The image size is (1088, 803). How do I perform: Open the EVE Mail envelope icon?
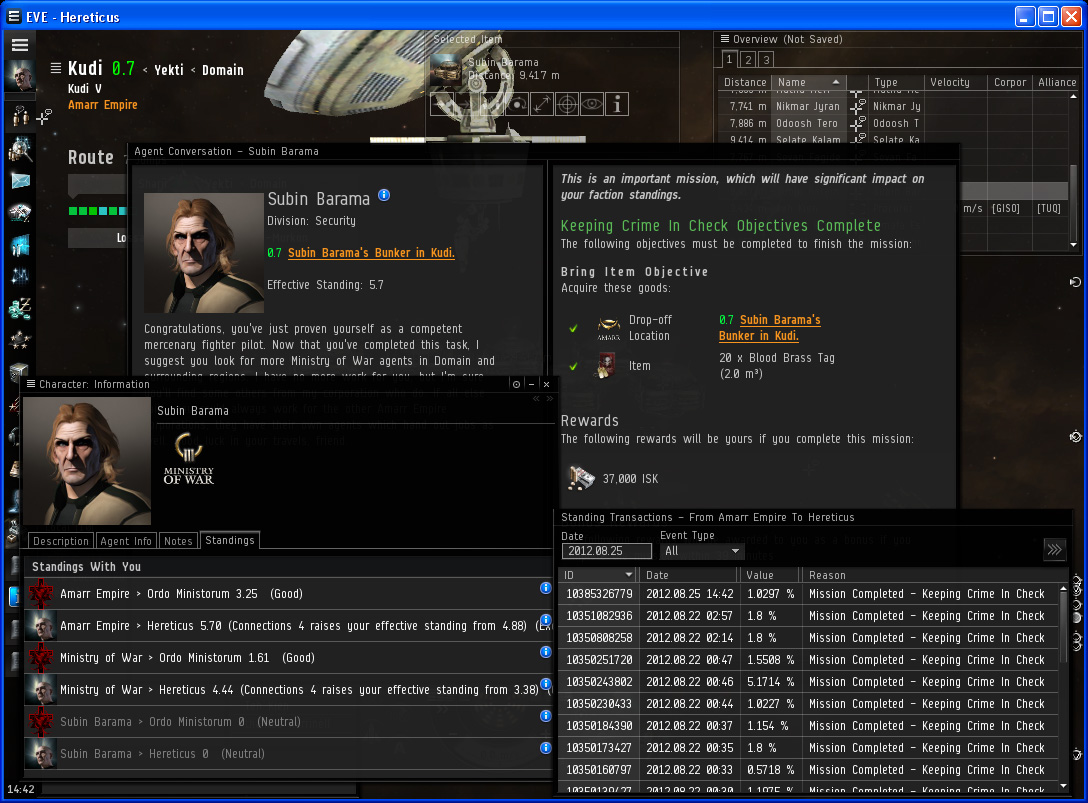(x=20, y=181)
